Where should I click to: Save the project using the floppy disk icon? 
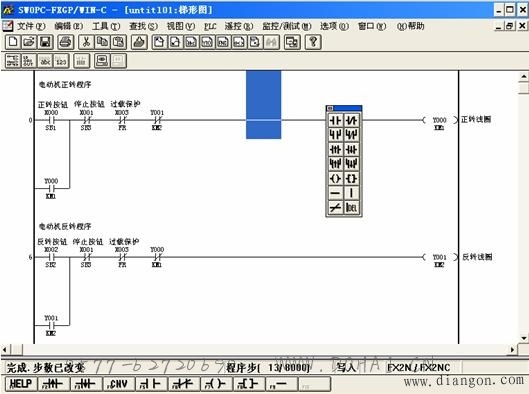click(45, 42)
